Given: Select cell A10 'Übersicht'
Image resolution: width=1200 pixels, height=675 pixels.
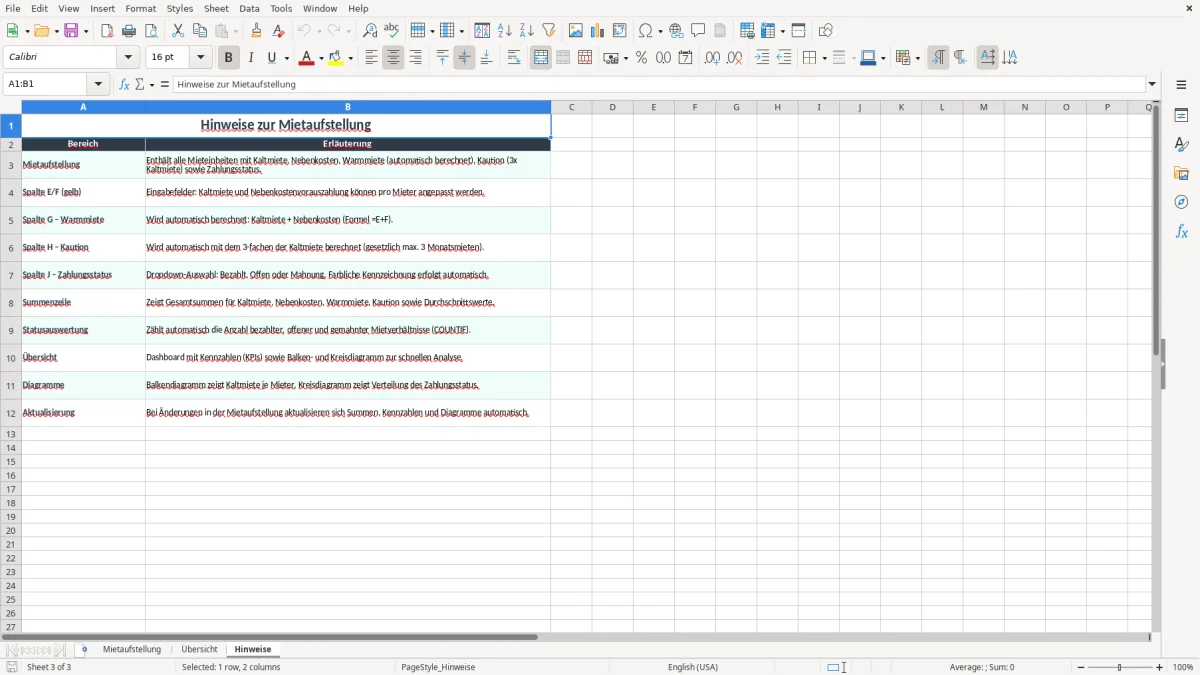Looking at the screenshot, I should click(x=83, y=358).
